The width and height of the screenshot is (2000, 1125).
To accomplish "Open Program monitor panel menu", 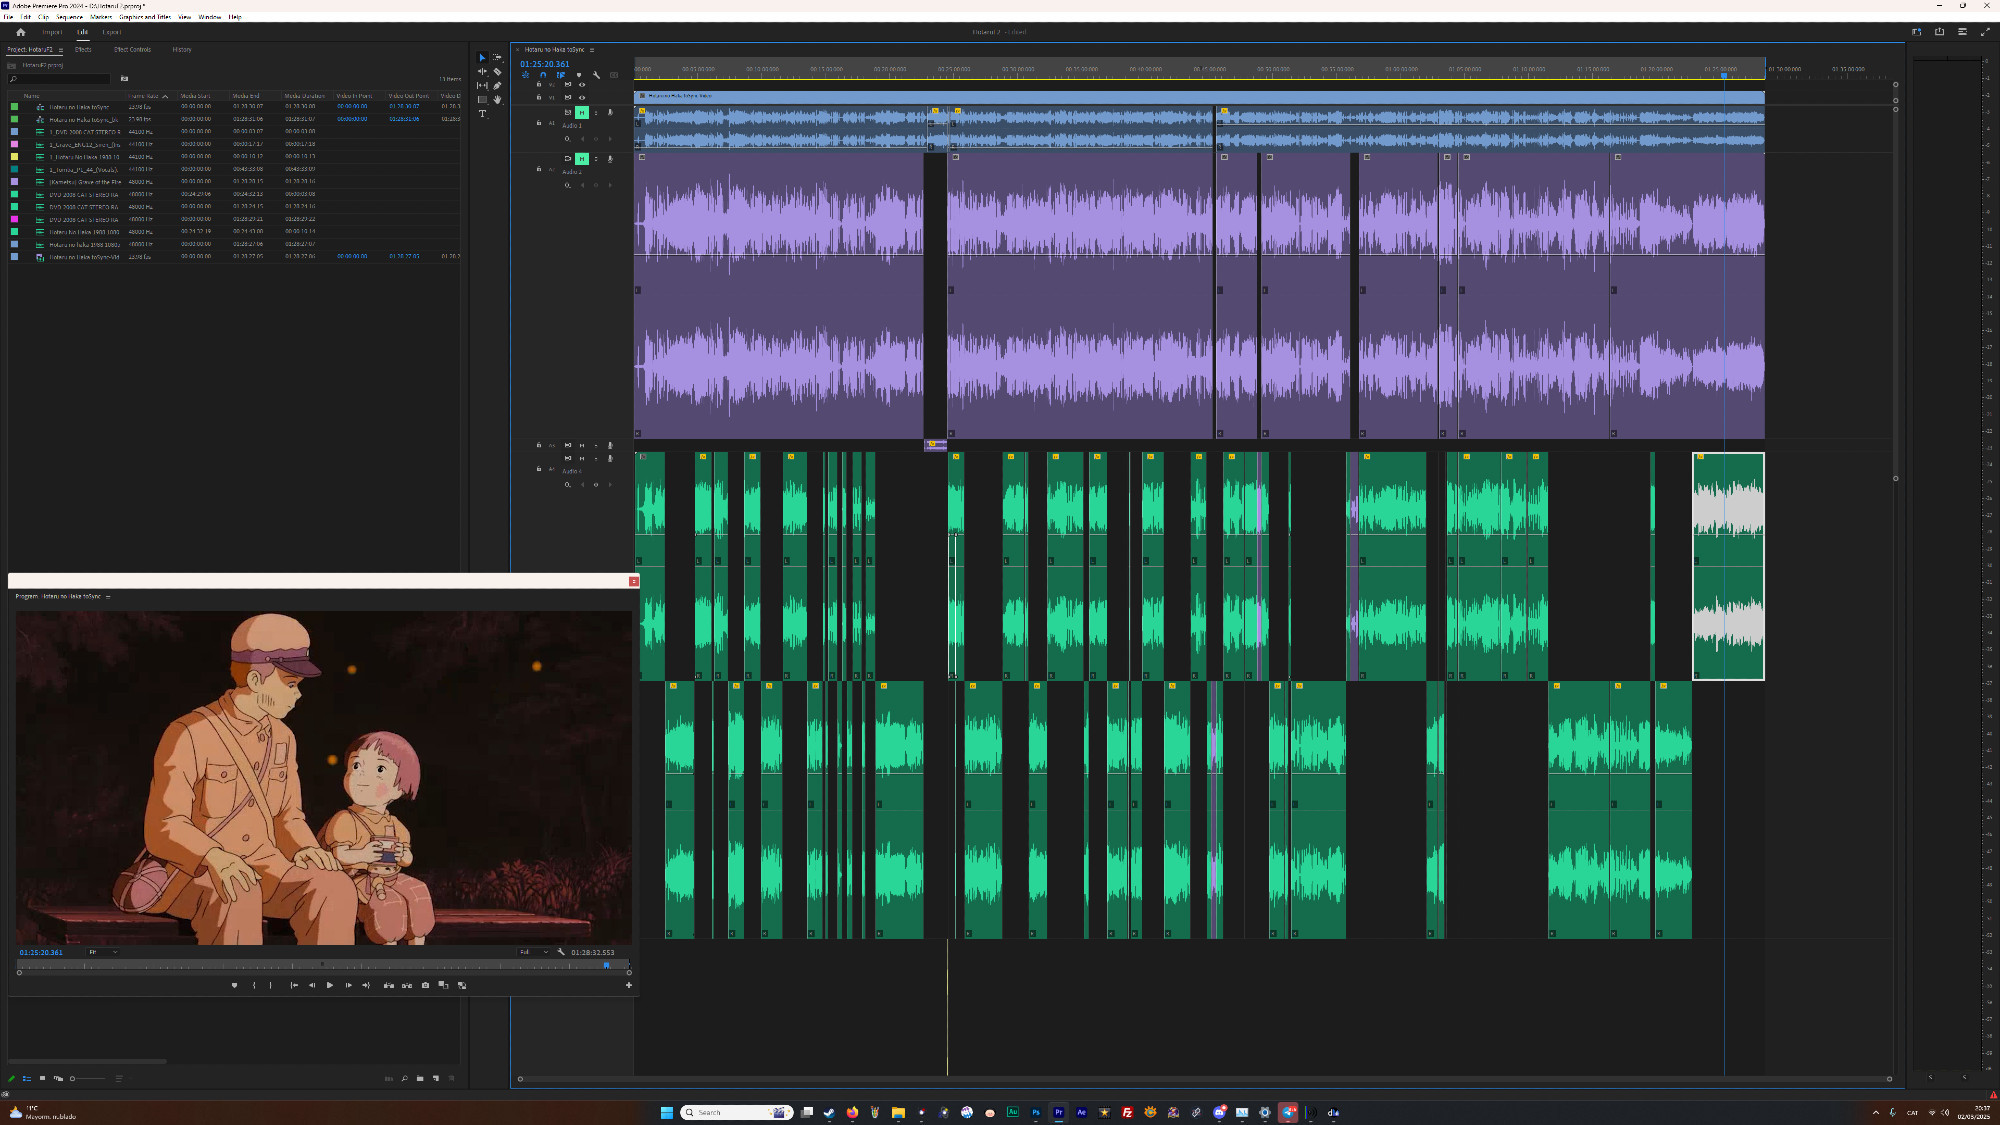I will (x=108, y=597).
